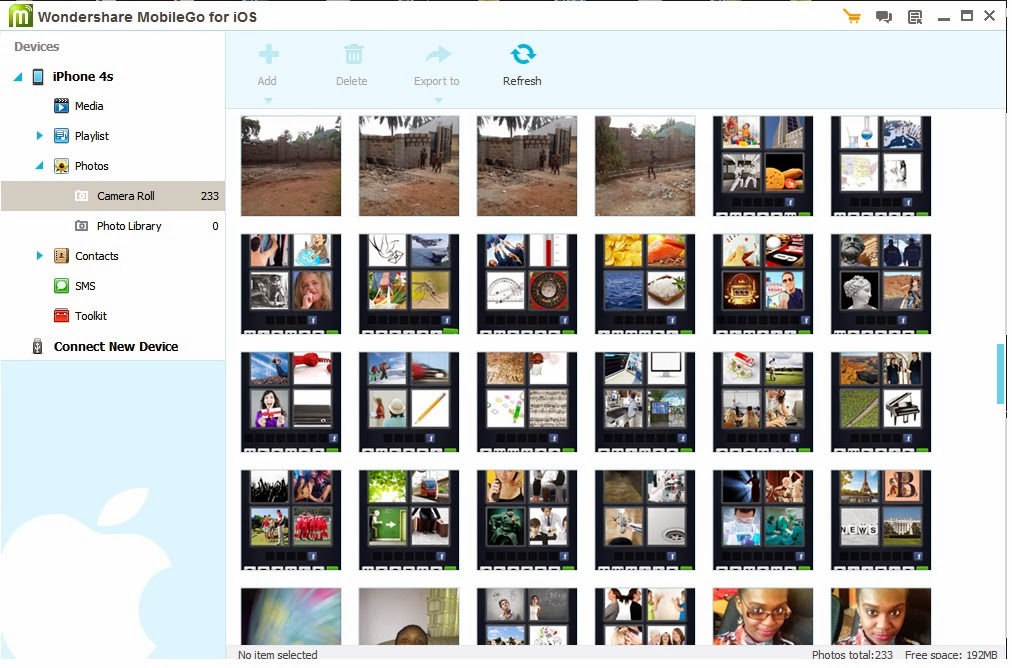Open the Add dropdown arrow
The width and height of the screenshot is (1012, 668).
(268, 100)
